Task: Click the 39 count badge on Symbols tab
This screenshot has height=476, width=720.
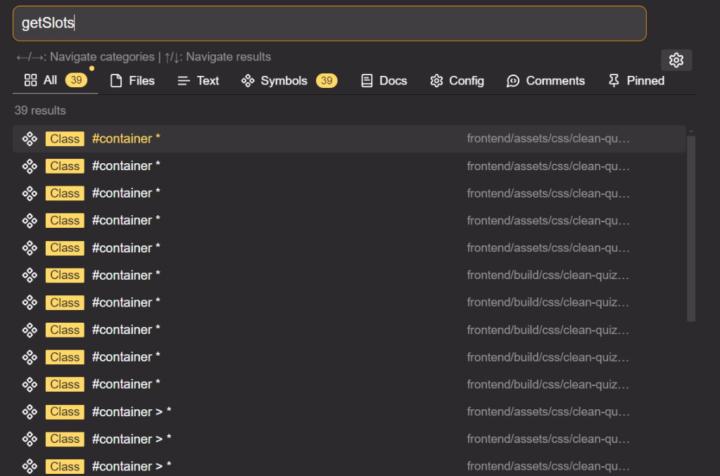Action: tap(326, 81)
